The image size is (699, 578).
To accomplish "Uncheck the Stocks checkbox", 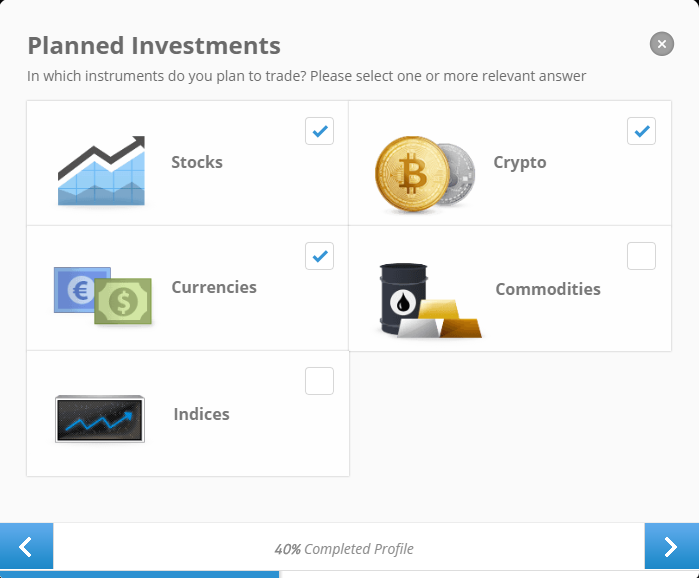I will 319,131.
